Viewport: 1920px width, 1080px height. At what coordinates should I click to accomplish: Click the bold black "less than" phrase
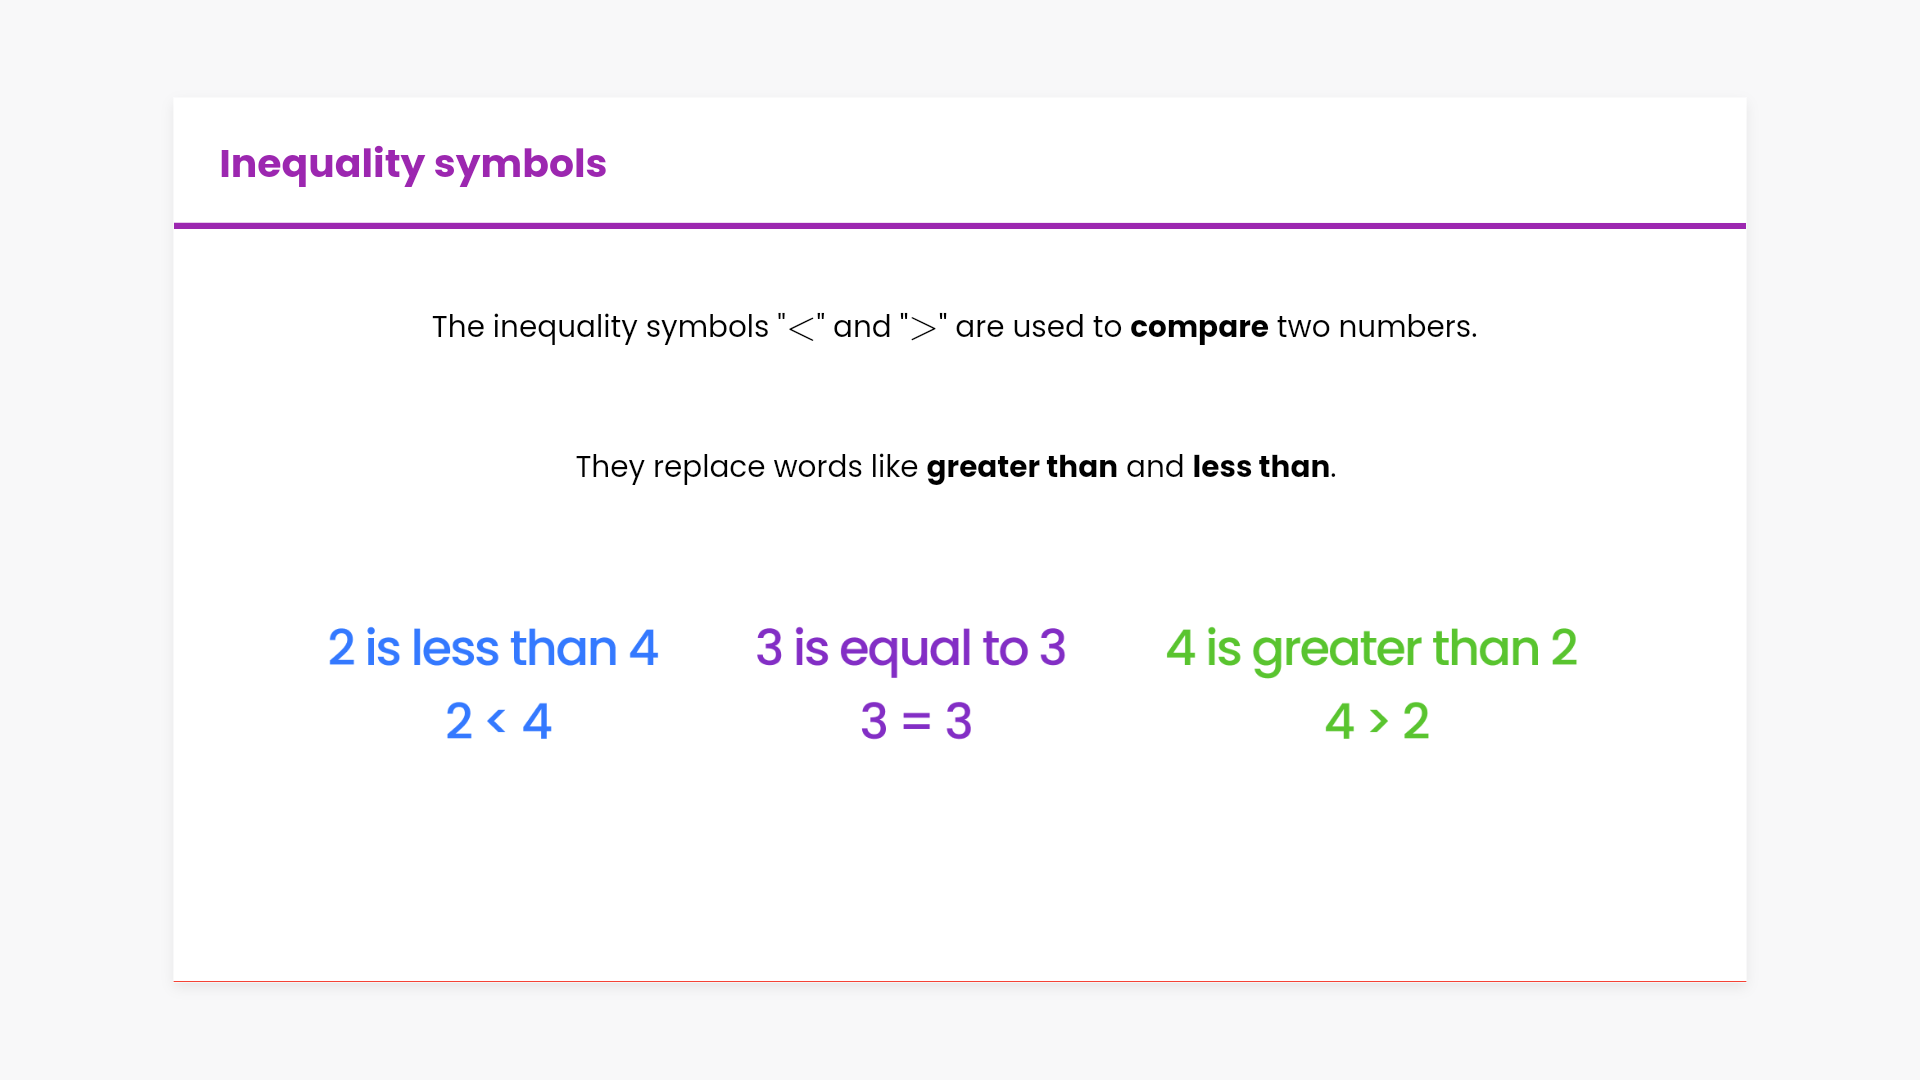(x=1260, y=467)
